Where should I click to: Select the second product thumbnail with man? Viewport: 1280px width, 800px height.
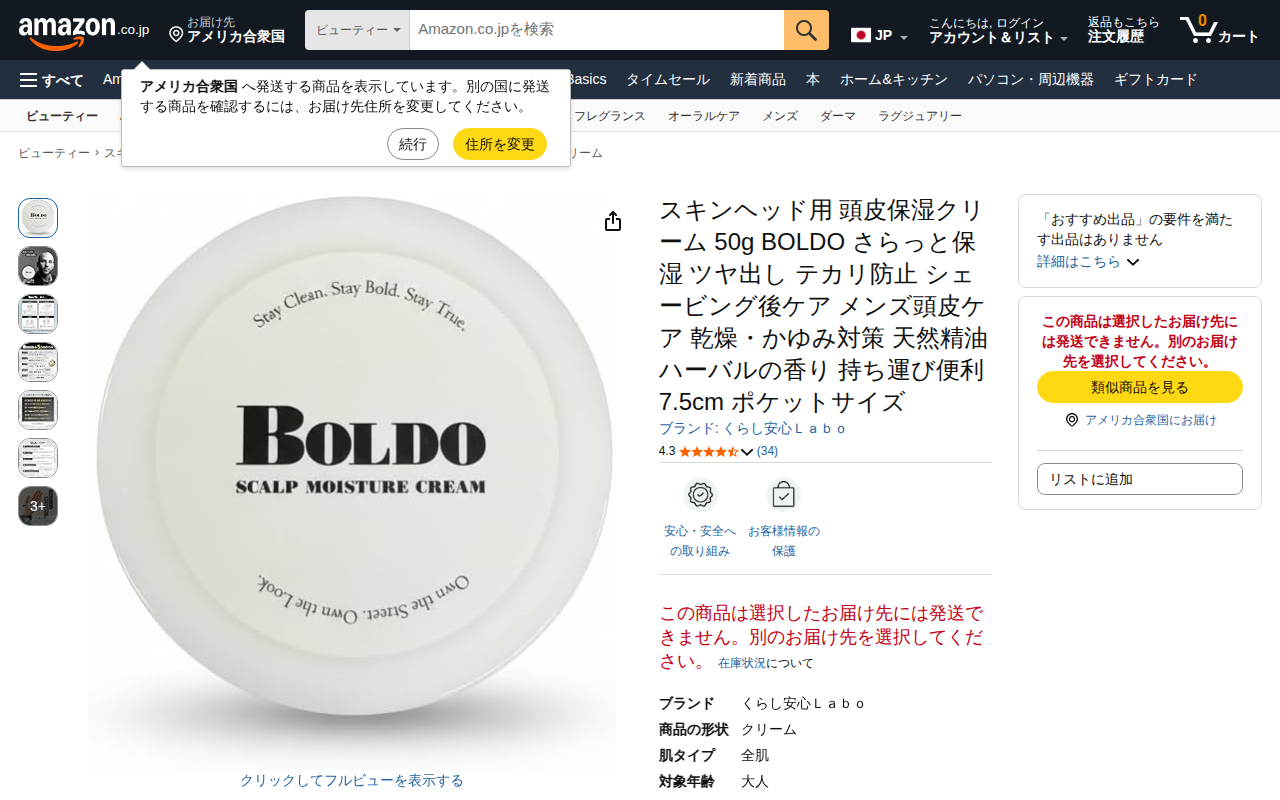coord(38,266)
